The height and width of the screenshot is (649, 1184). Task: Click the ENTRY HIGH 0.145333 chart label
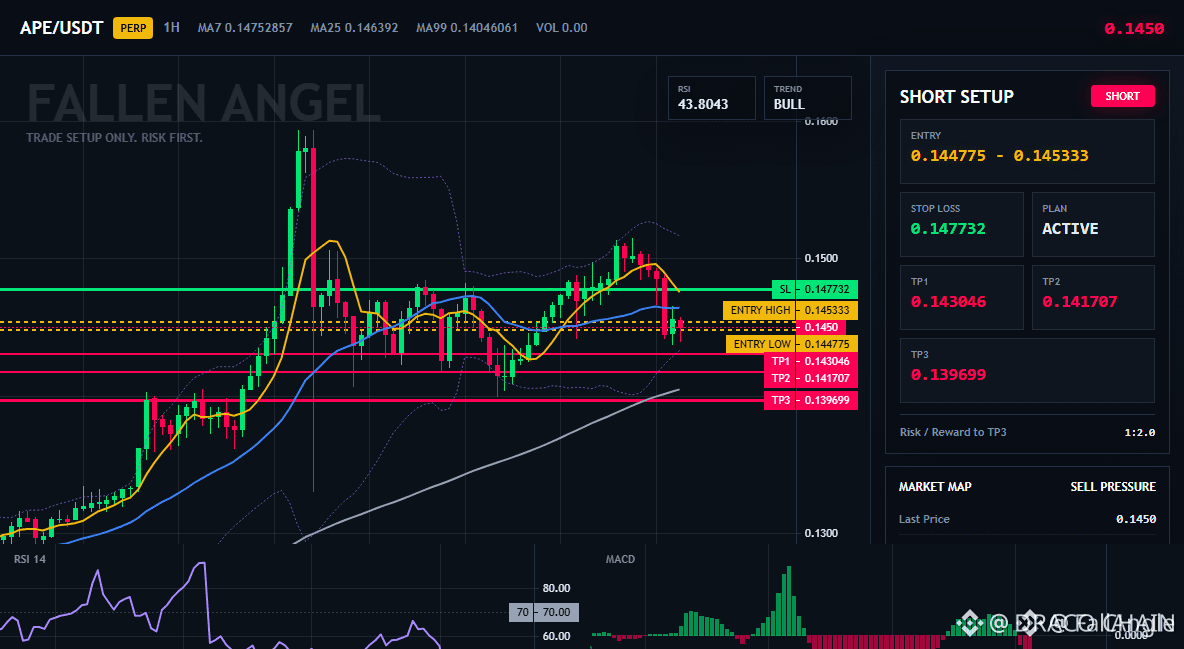(790, 311)
